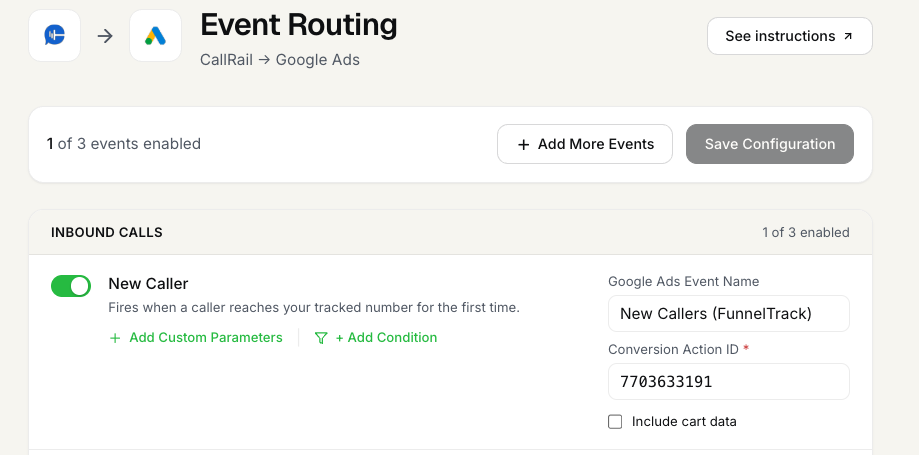The height and width of the screenshot is (455, 919).
Task: Click Add Custom Parameters link
Action: tap(196, 338)
